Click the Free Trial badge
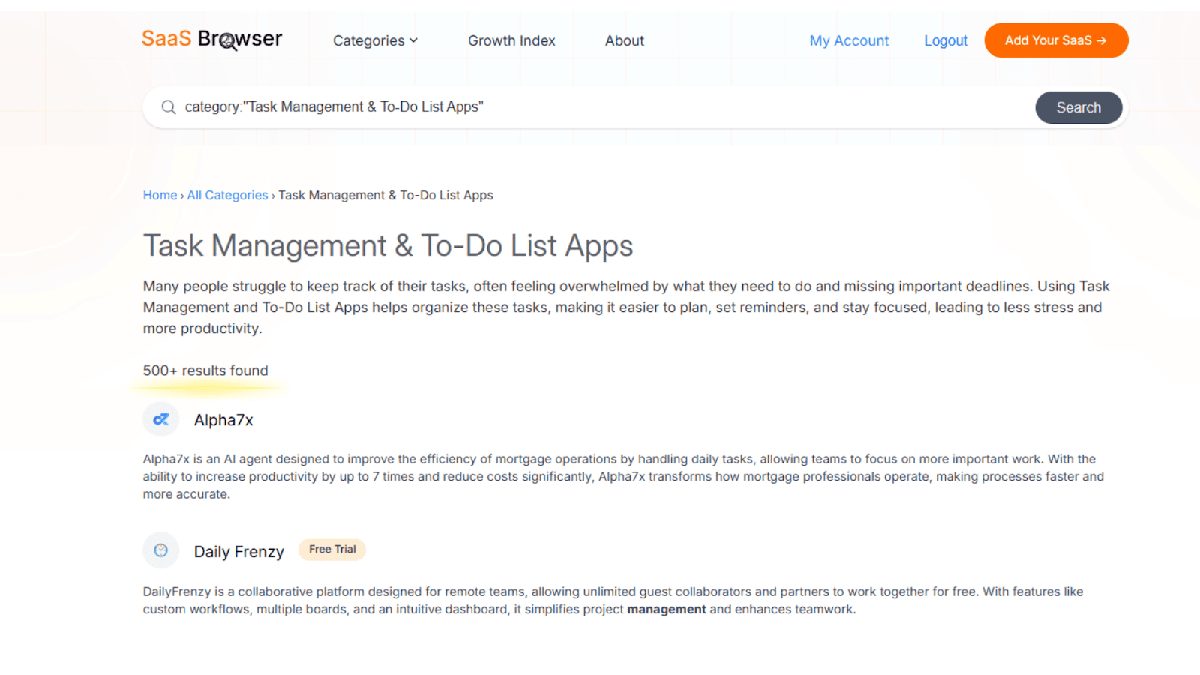This screenshot has width=1200, height=675. click(332, 550)
